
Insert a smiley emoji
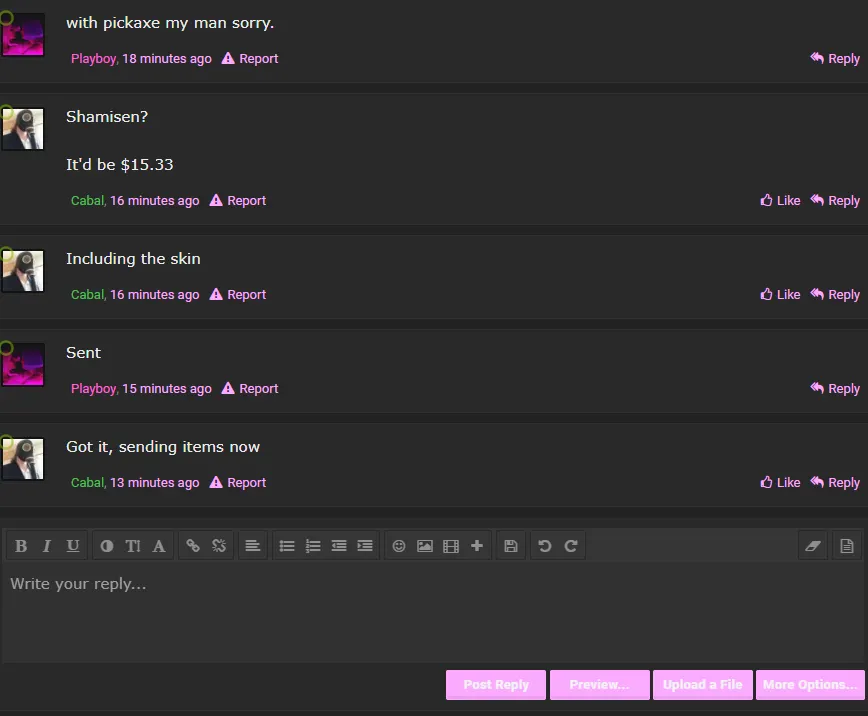(x=399, y=546)
